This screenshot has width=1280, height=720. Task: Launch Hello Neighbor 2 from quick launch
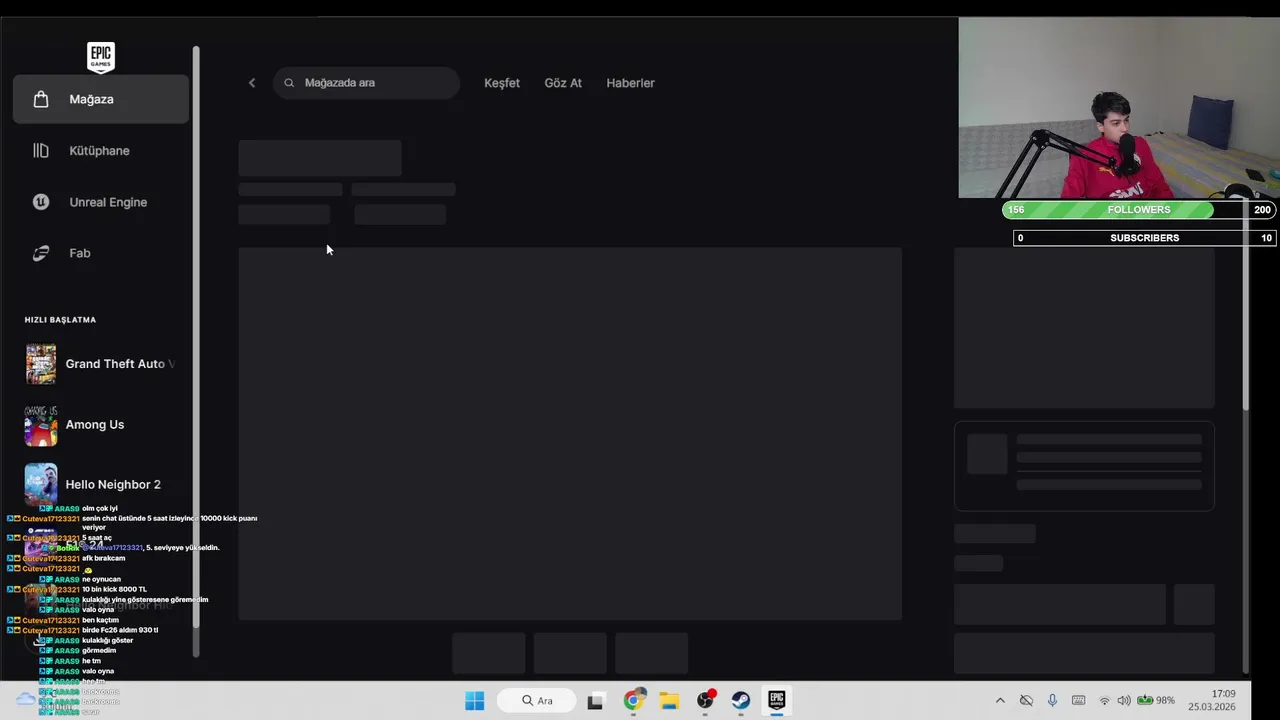pyautogui.click(x=100, y=484)
